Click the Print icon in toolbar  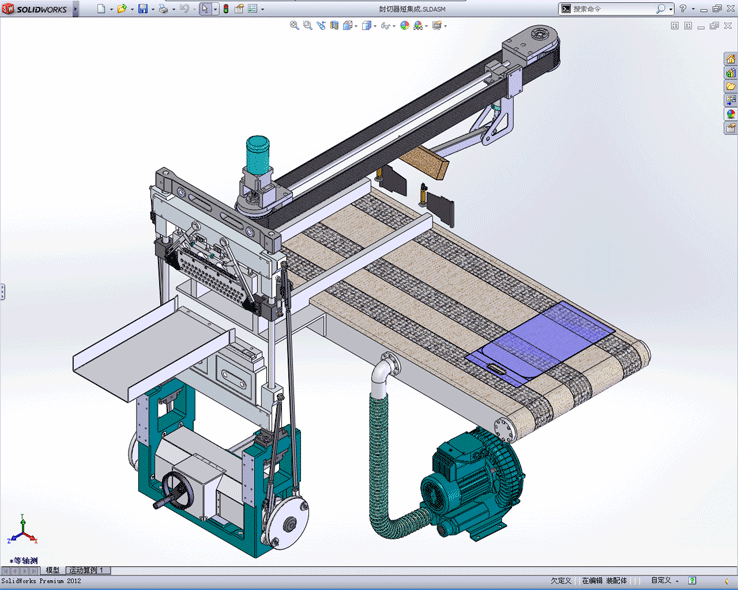point(163,9)
